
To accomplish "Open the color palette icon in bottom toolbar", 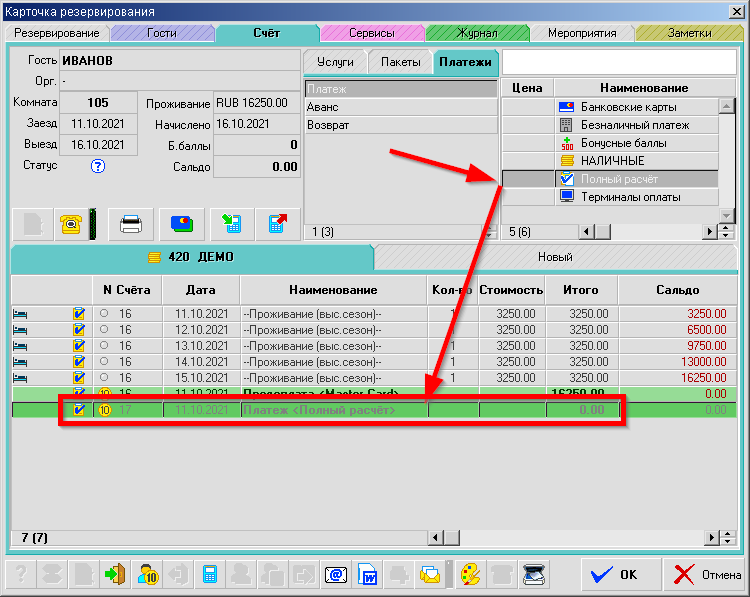I will click(468, 575).
